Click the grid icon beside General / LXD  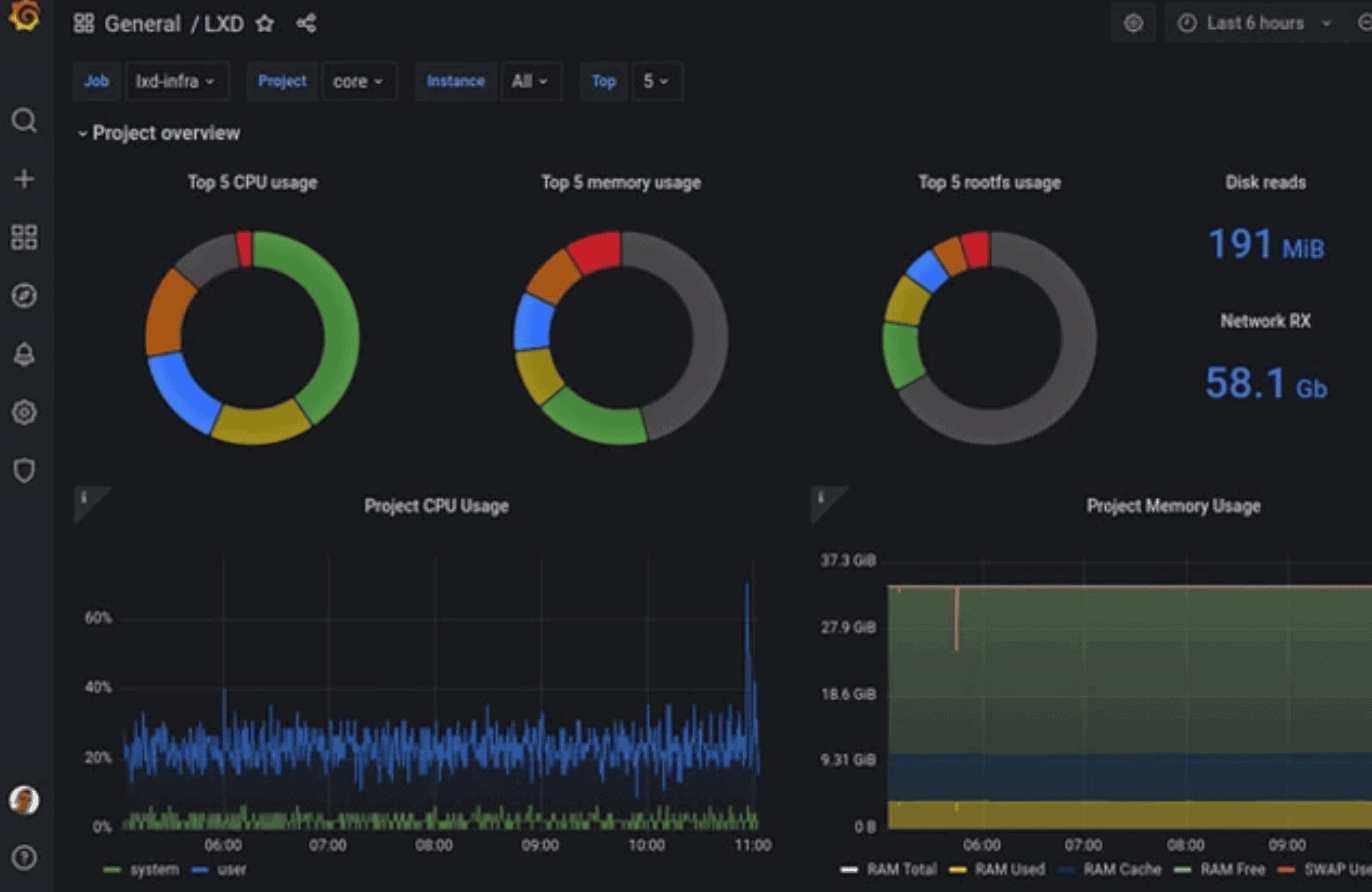coord(84,23)
